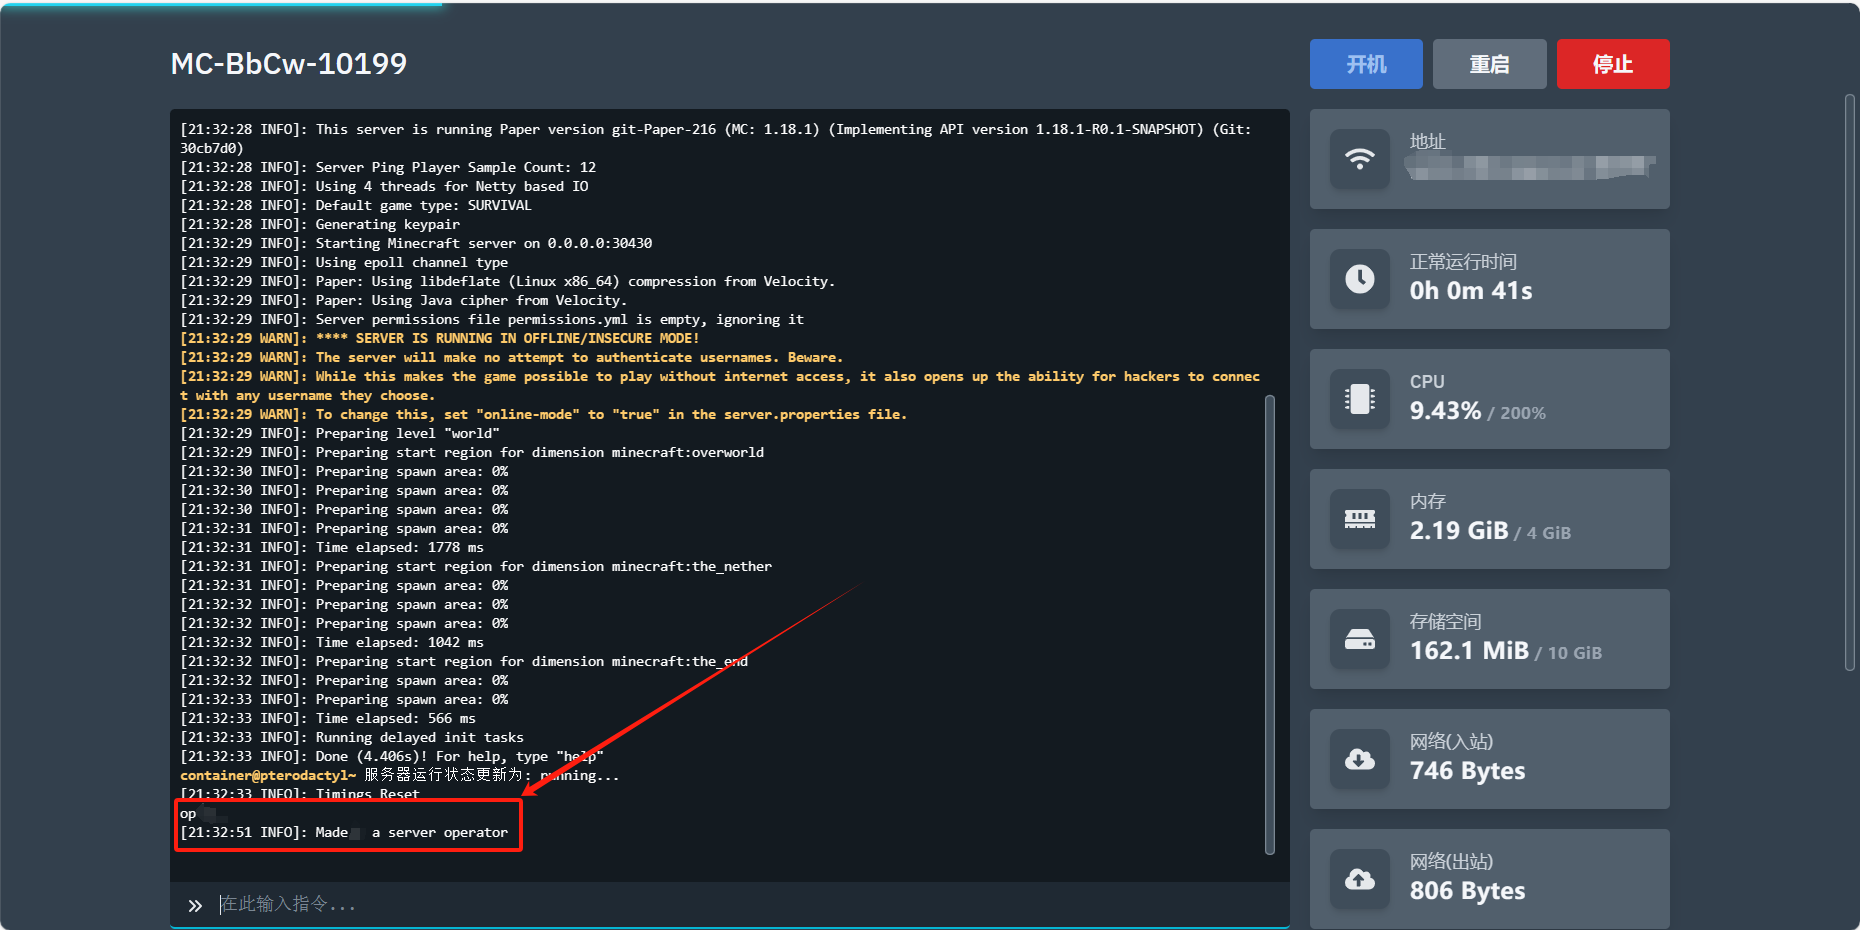The image size is (1860, 930).
Task: Click the 'a server operator' log line
Action: point(344,832)
